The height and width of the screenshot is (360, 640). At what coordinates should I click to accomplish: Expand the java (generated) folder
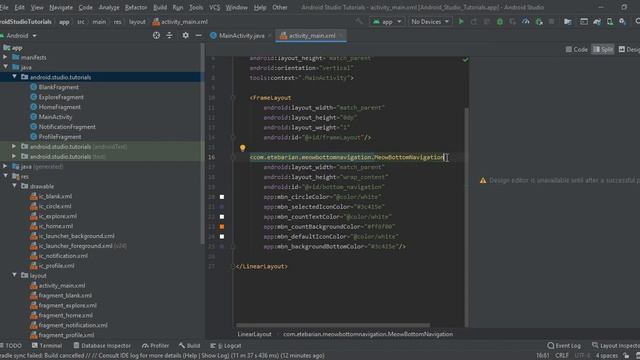coord(5,166)
